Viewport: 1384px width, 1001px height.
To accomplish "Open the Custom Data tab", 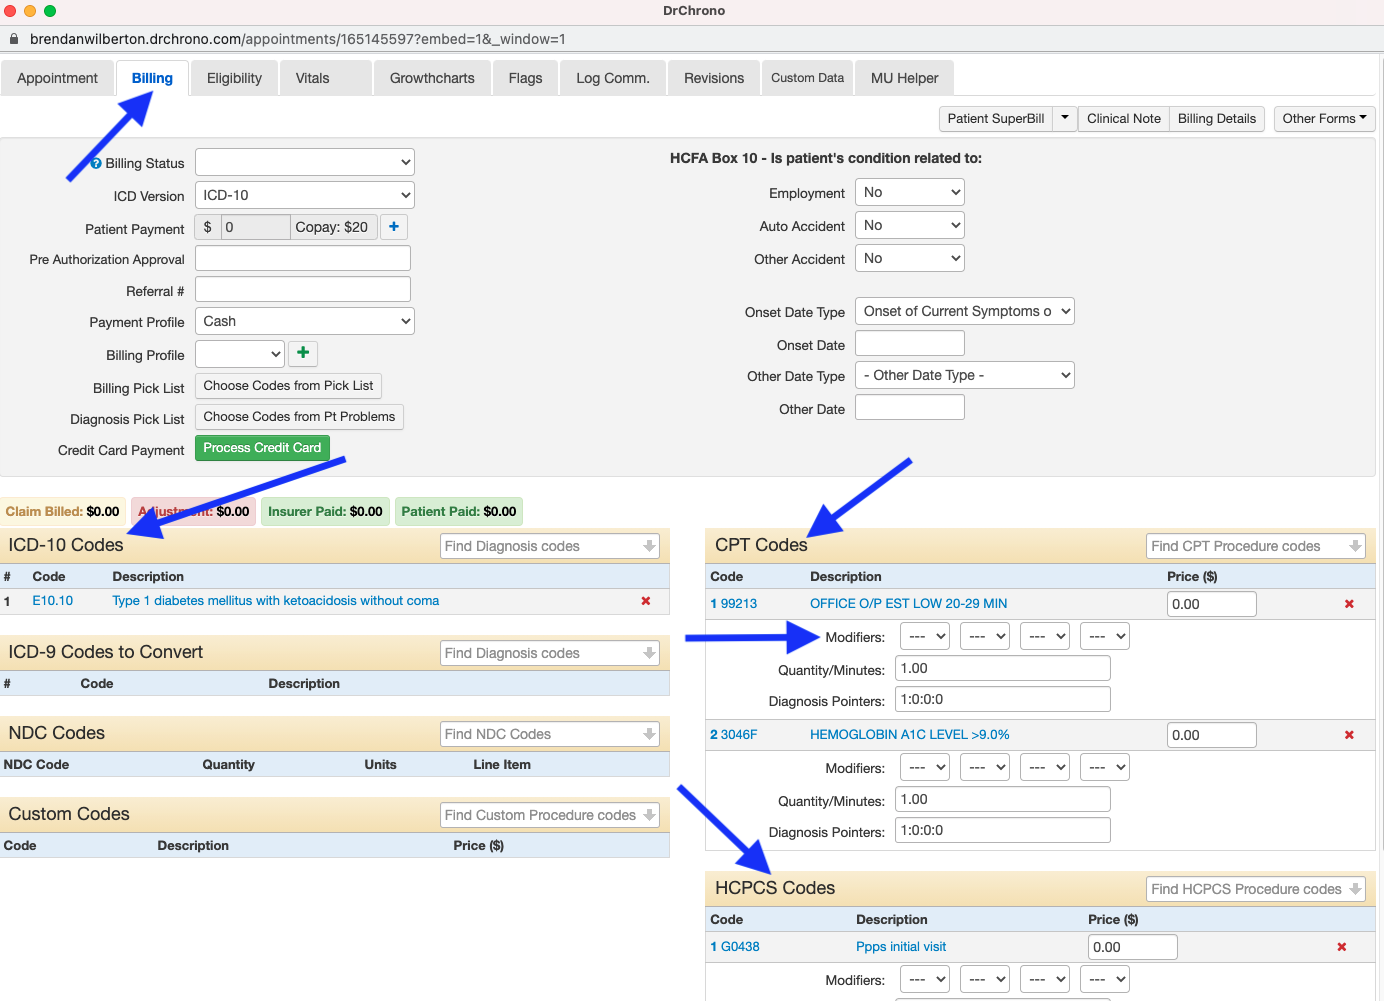I will [807, 78].
